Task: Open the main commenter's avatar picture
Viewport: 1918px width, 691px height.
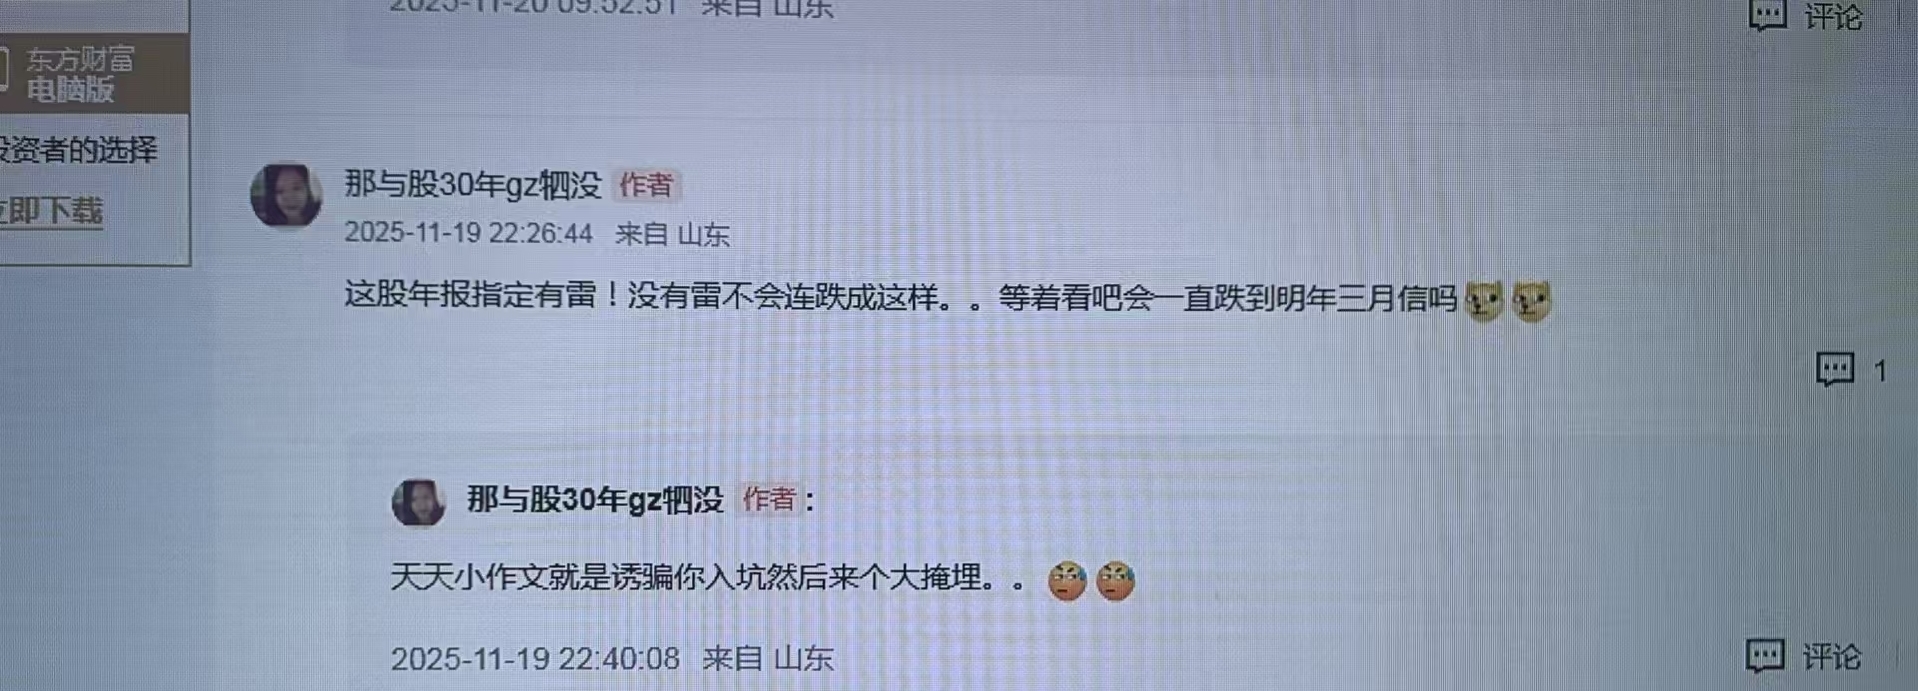Action: click(286, 195)
